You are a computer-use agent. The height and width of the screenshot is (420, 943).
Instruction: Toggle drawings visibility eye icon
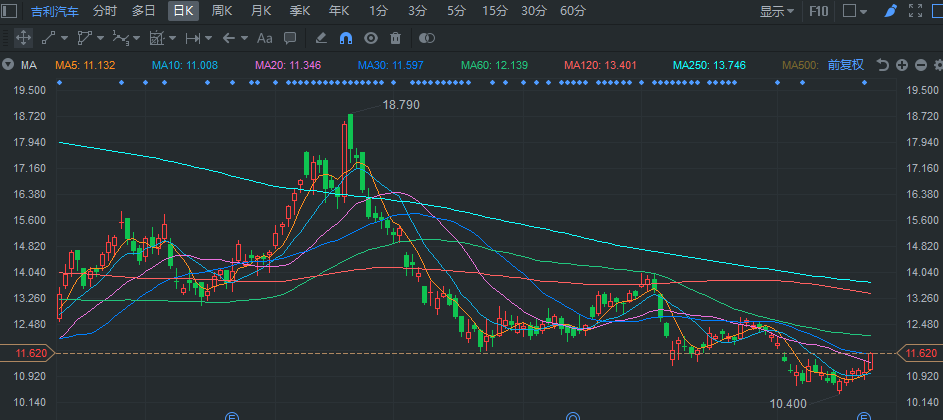[x=370, y=38]
